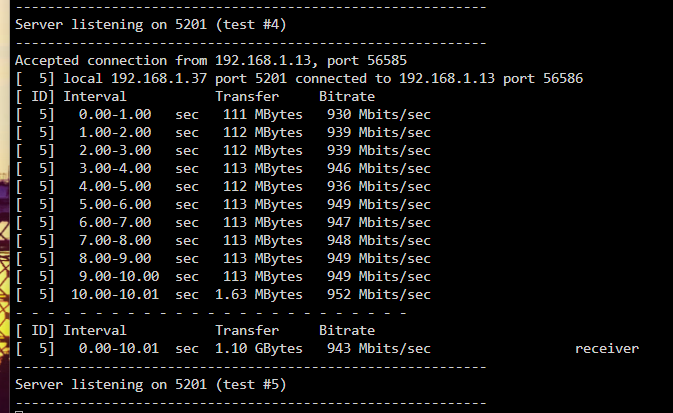Click the 936 Mbits/sec bitrate value

[x=379, y=186]
